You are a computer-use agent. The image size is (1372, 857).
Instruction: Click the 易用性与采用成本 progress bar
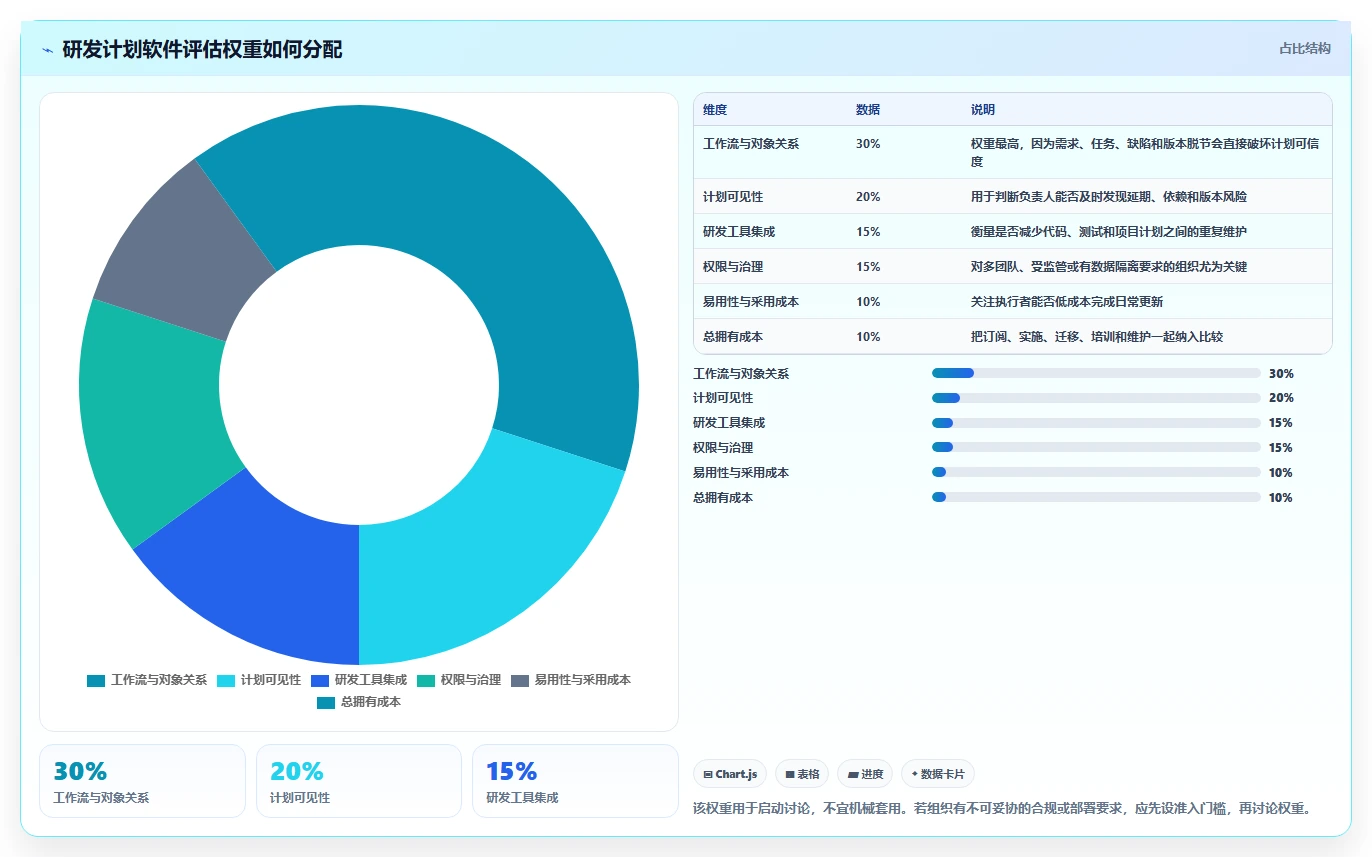[1096, 472]
